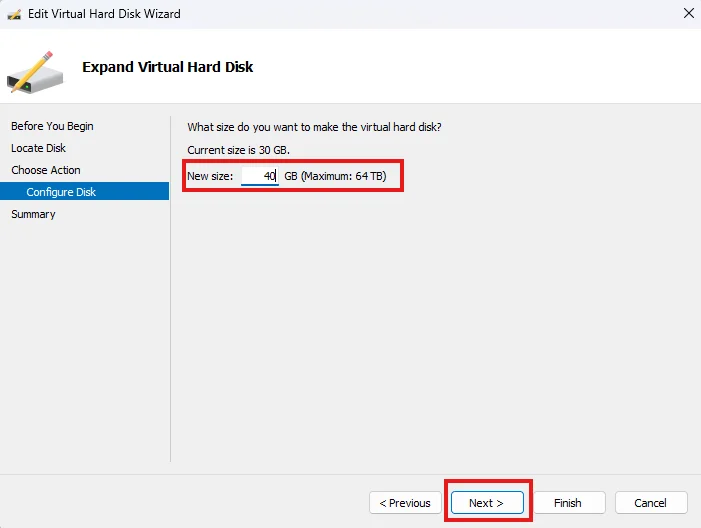Image resolution: width=701 pixels, height=528 pixels.
Task: Click the disk size question text
Action: [314, 127]
